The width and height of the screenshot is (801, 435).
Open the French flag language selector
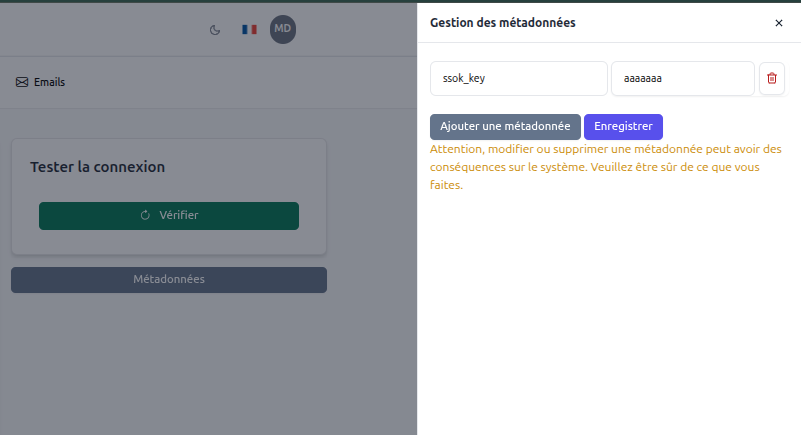point(249,30)
